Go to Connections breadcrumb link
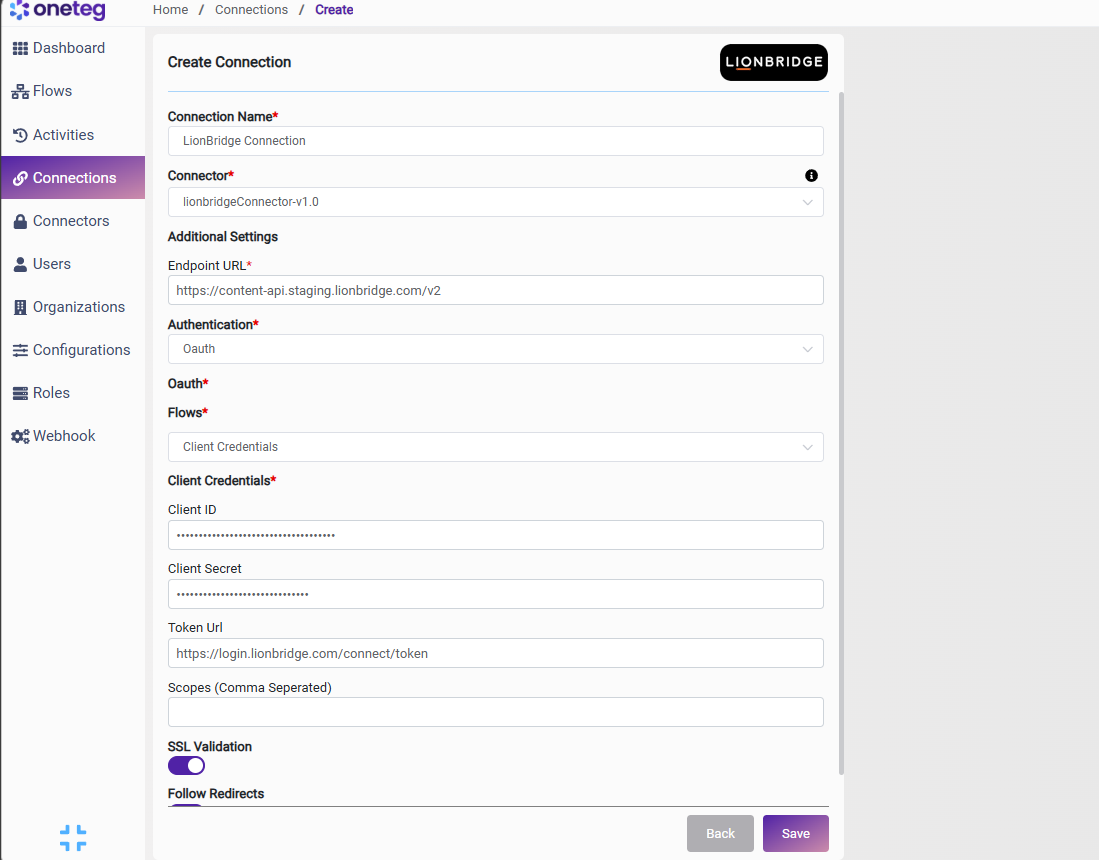 coord(251,10)
